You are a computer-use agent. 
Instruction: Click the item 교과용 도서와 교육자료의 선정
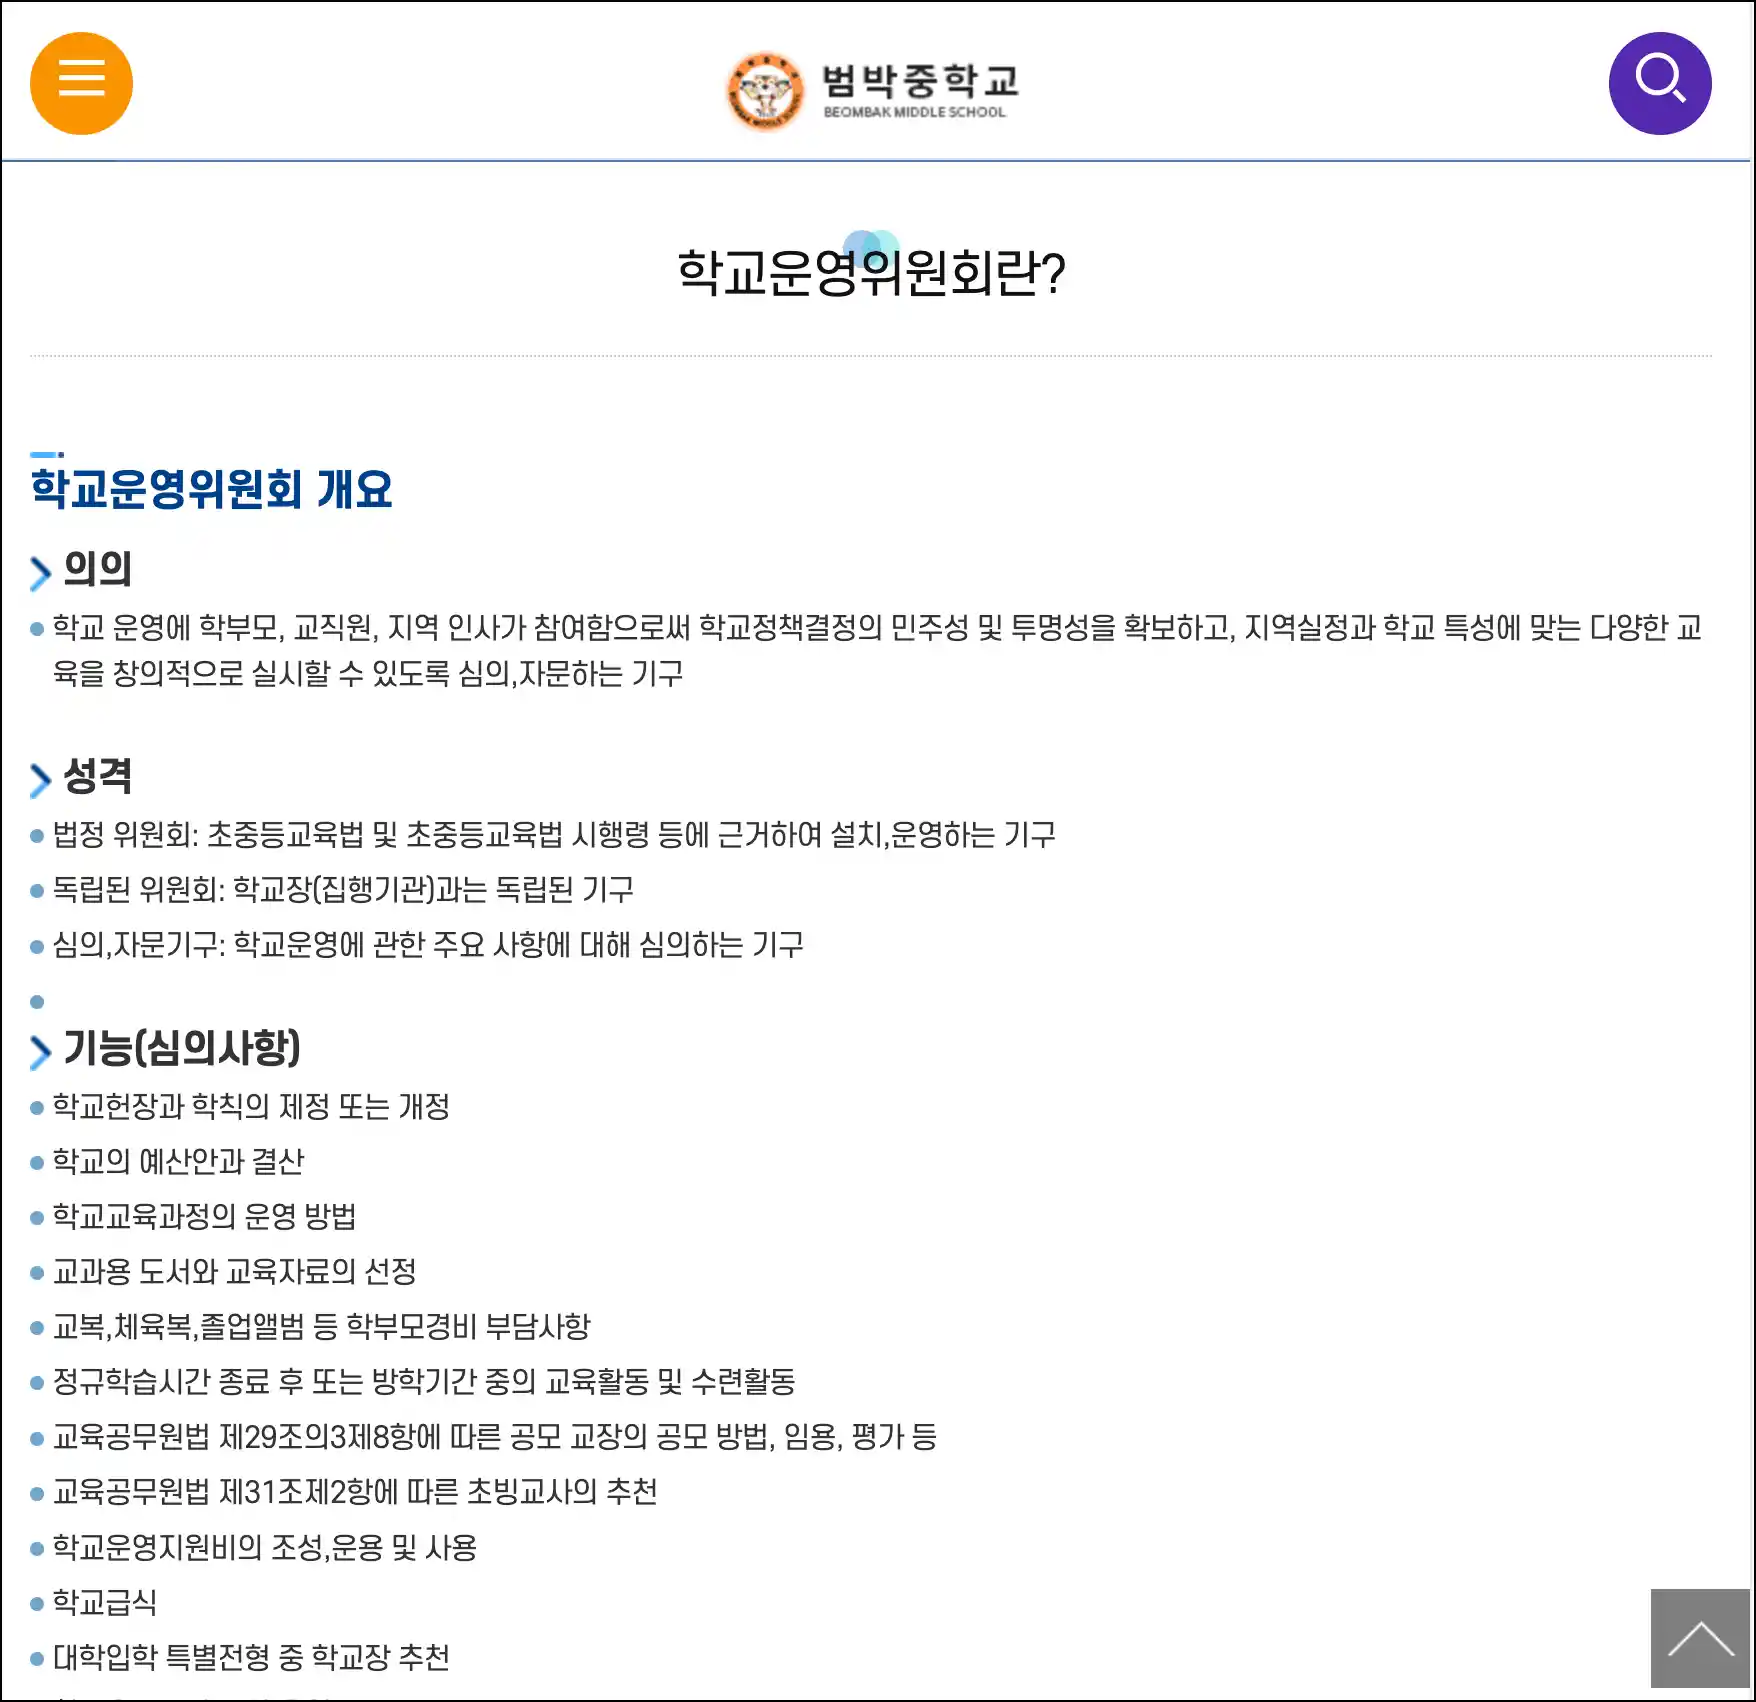coord(234,1271)
